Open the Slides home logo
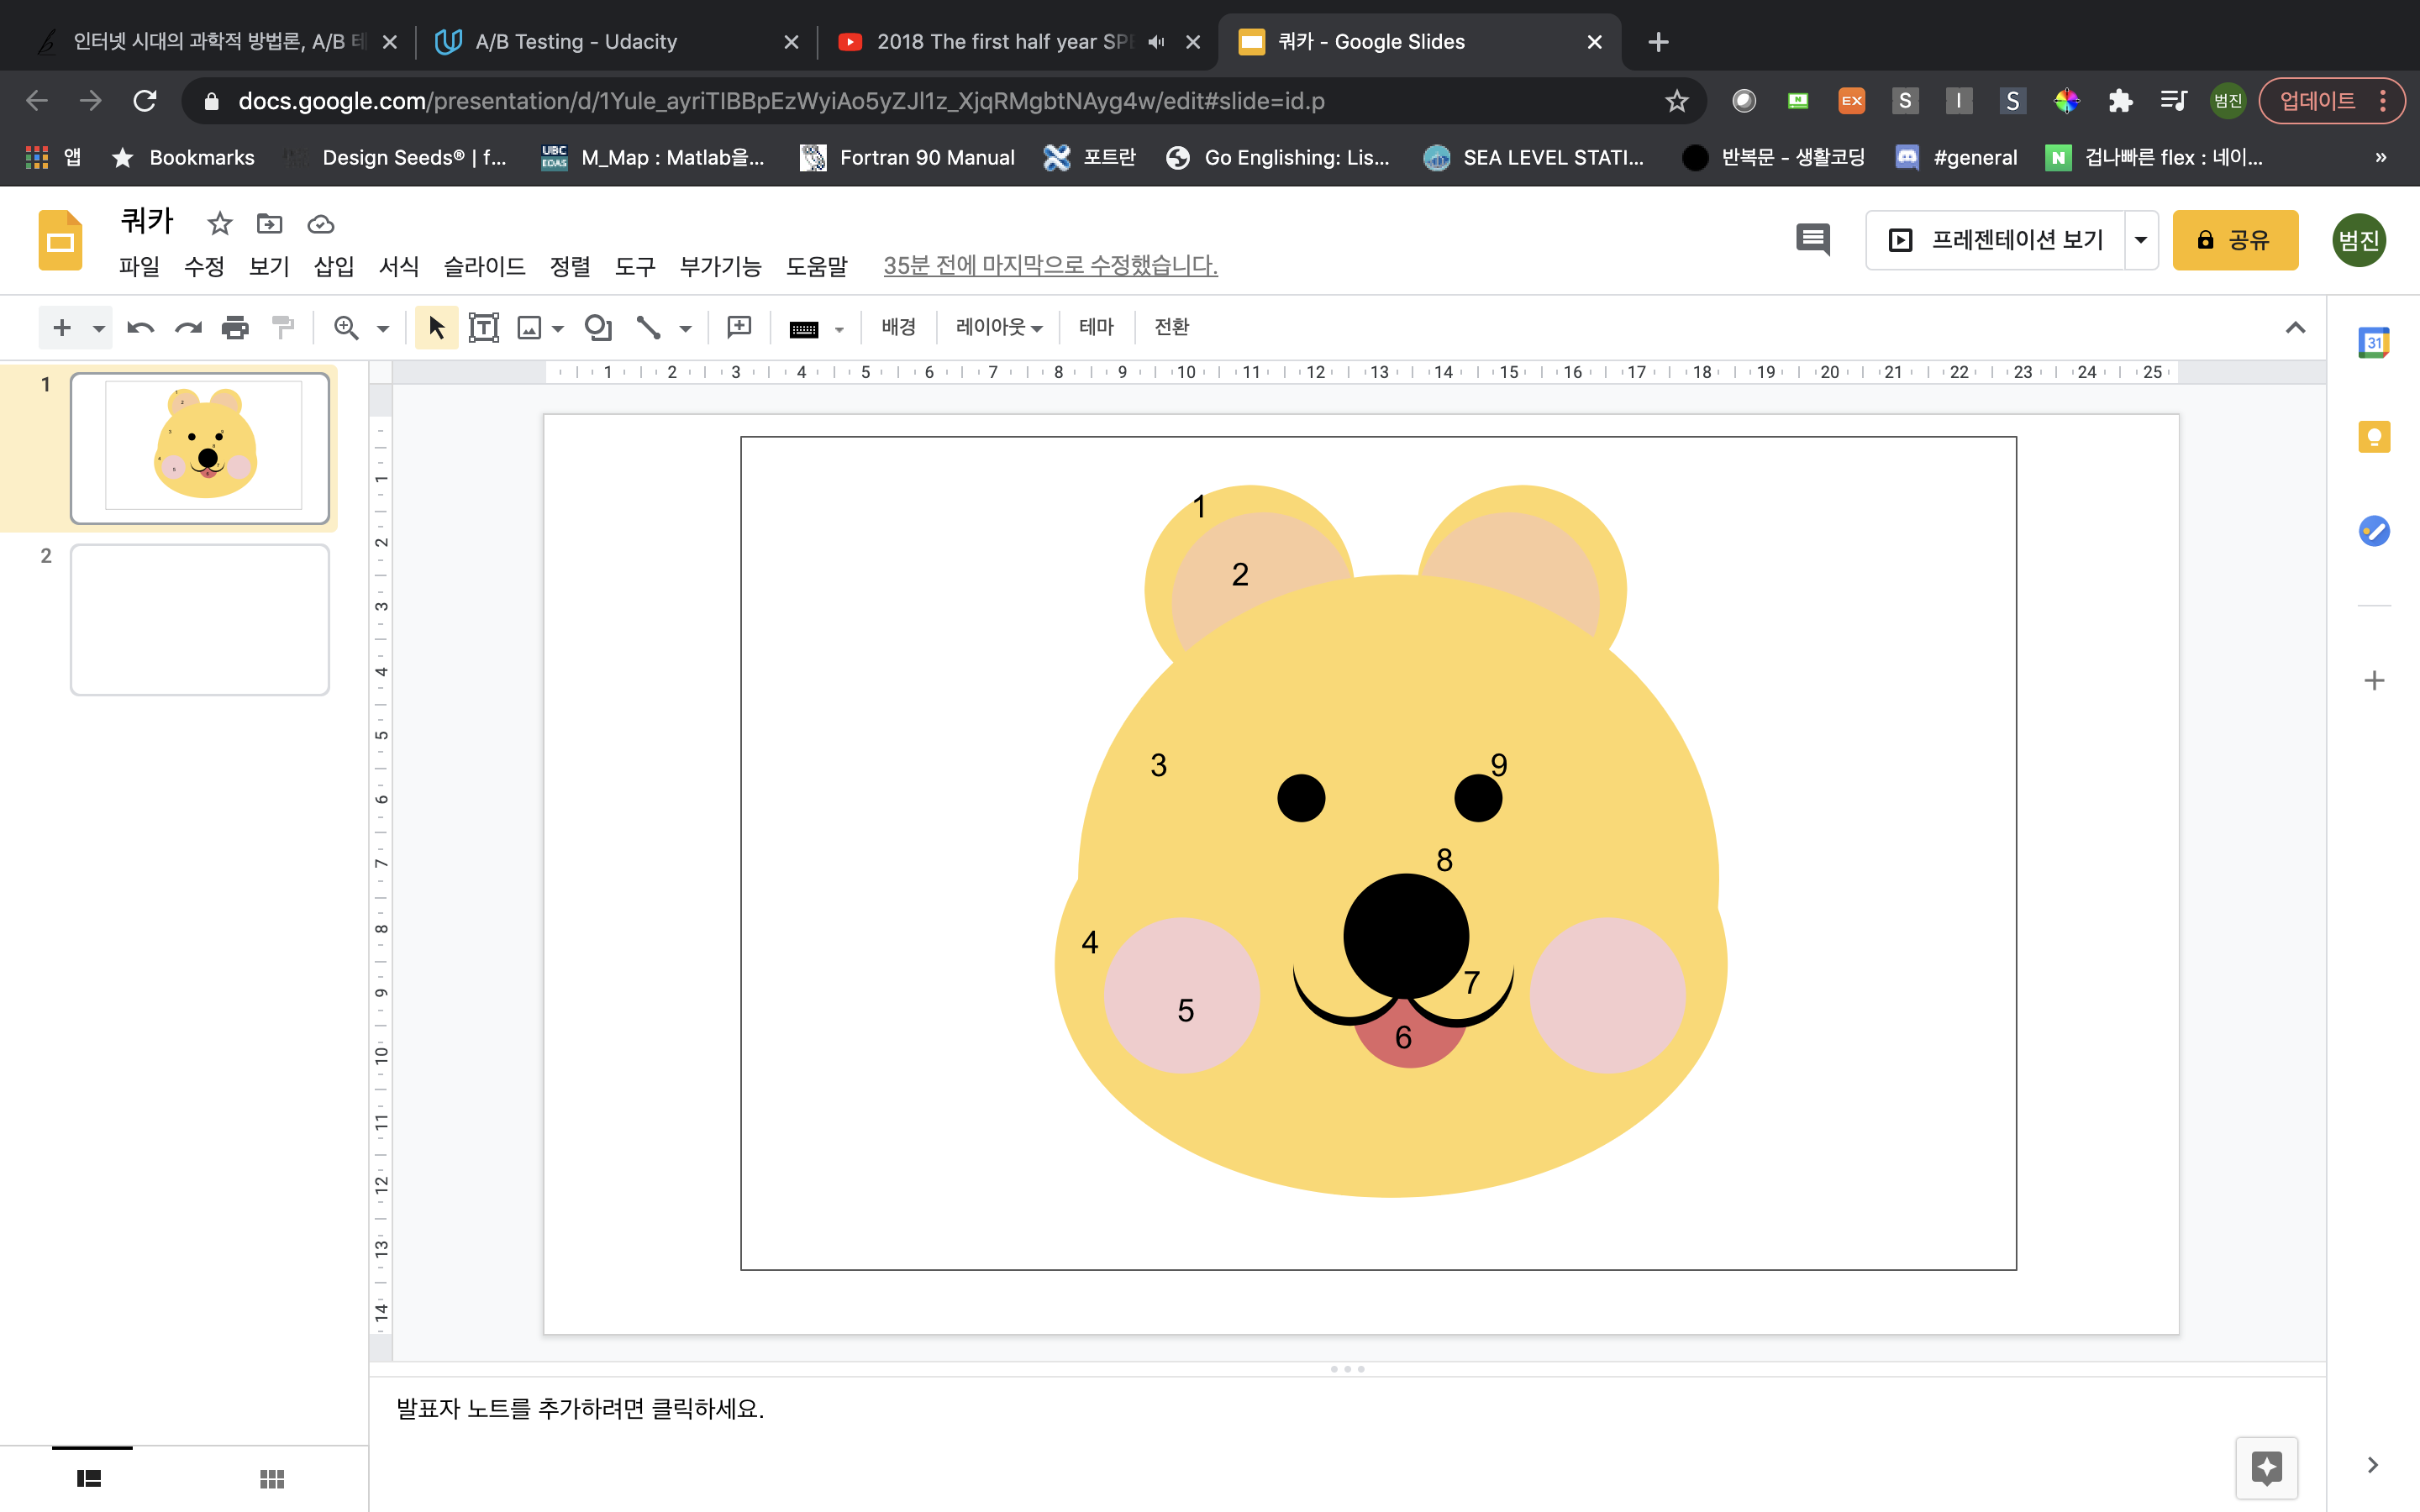This screenshot has height=1512, width=2420. [x=60, y=240]
